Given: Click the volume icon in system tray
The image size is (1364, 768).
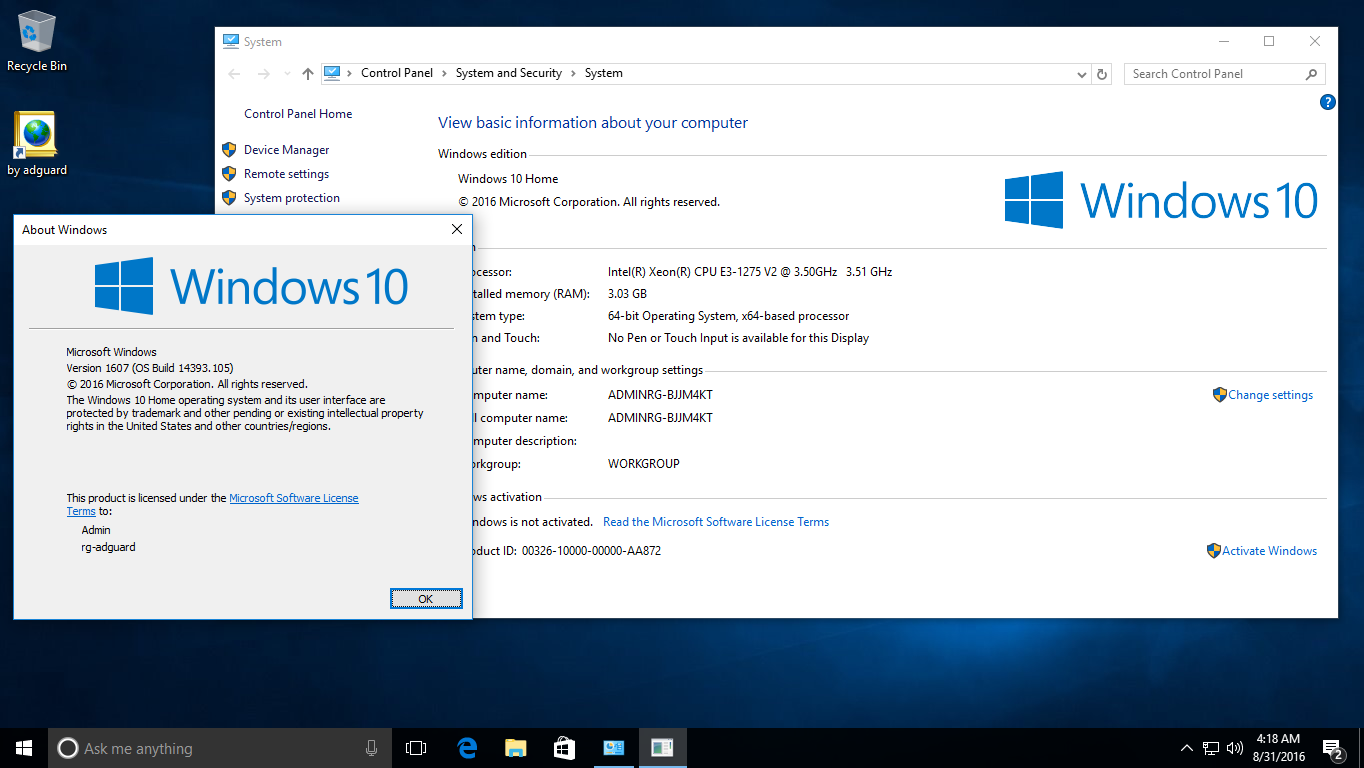Looking at the screenshot, I should pos(1235,748).
